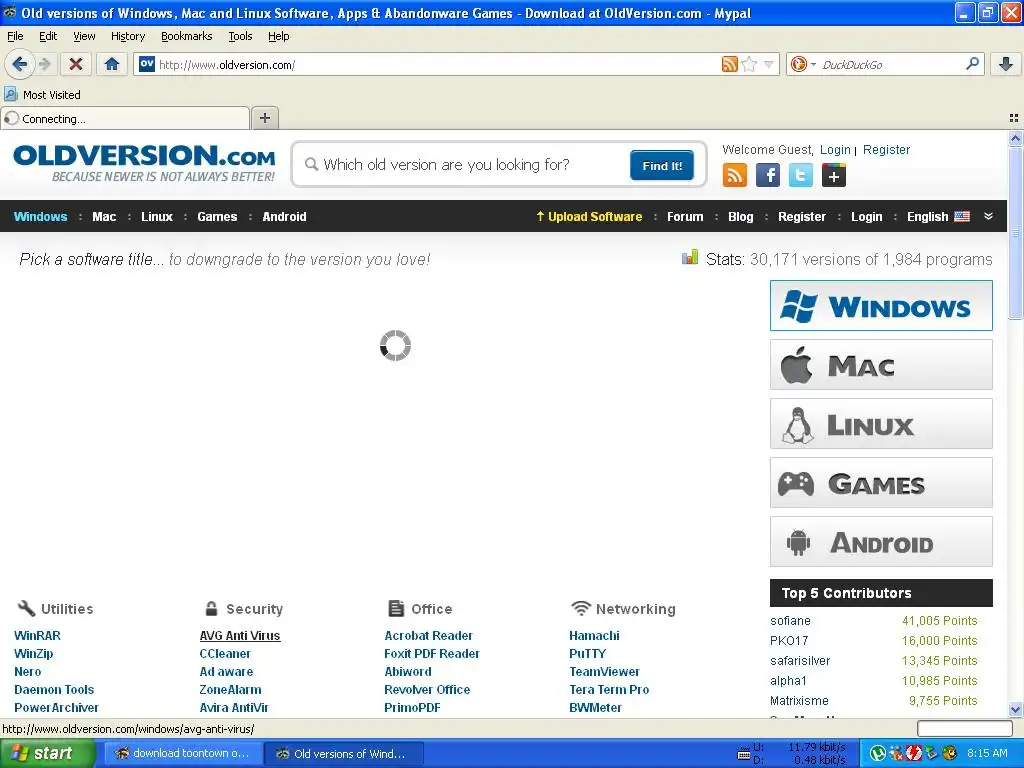Go back with the browser Back arrow
The width and height of the screenshot is (1024, 768).
tap(20, 64)
